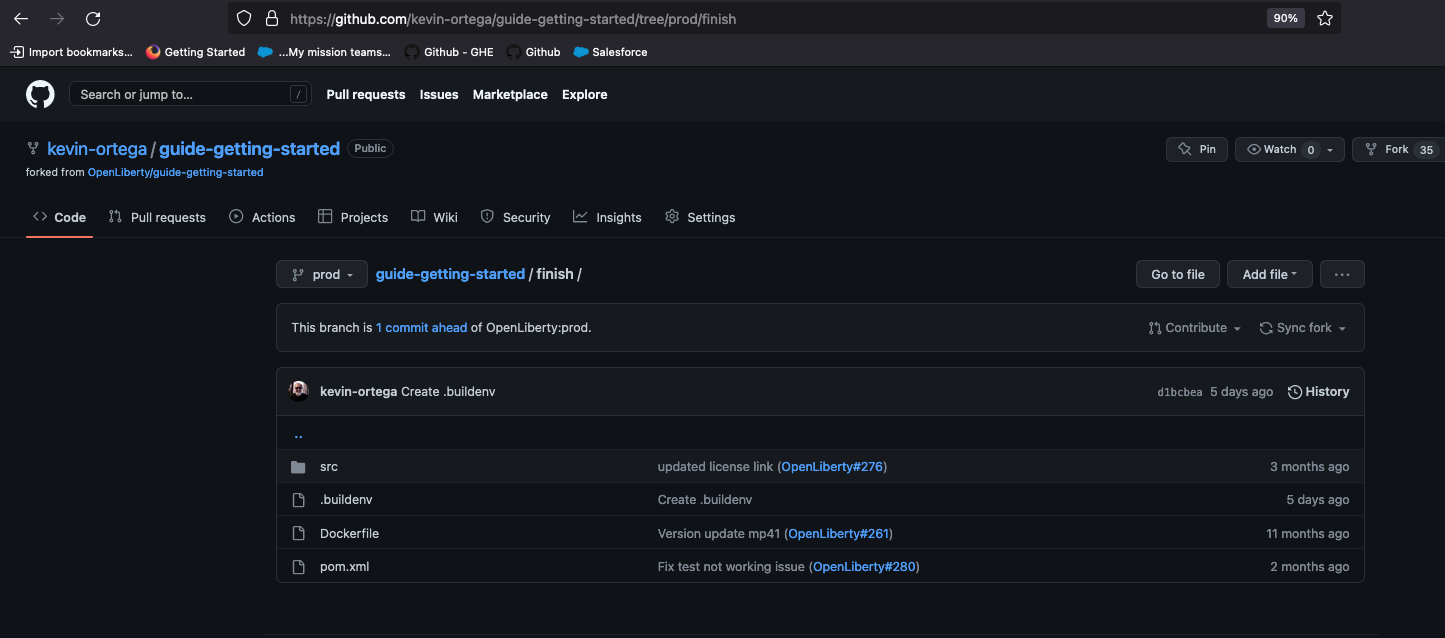Open the Create .buildenv latest commit message
The width and height of the screenshot is (1445, 638).
448,391
